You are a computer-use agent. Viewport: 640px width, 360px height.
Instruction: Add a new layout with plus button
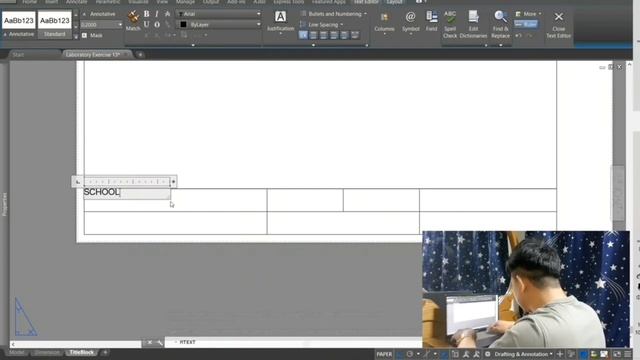click(105, 353)
